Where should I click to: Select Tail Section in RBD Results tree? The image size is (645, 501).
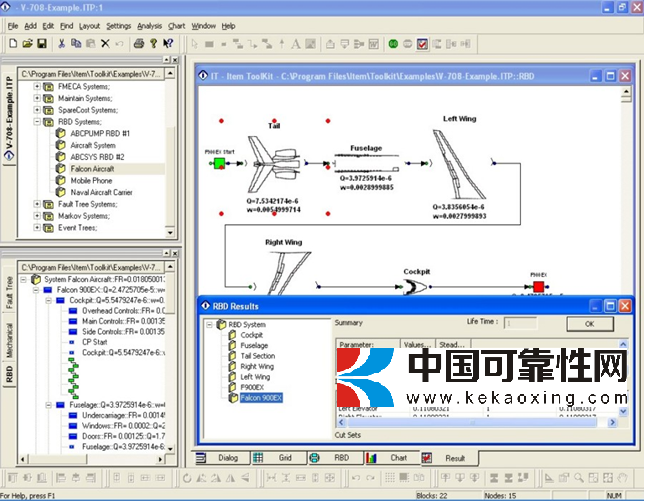257,356
